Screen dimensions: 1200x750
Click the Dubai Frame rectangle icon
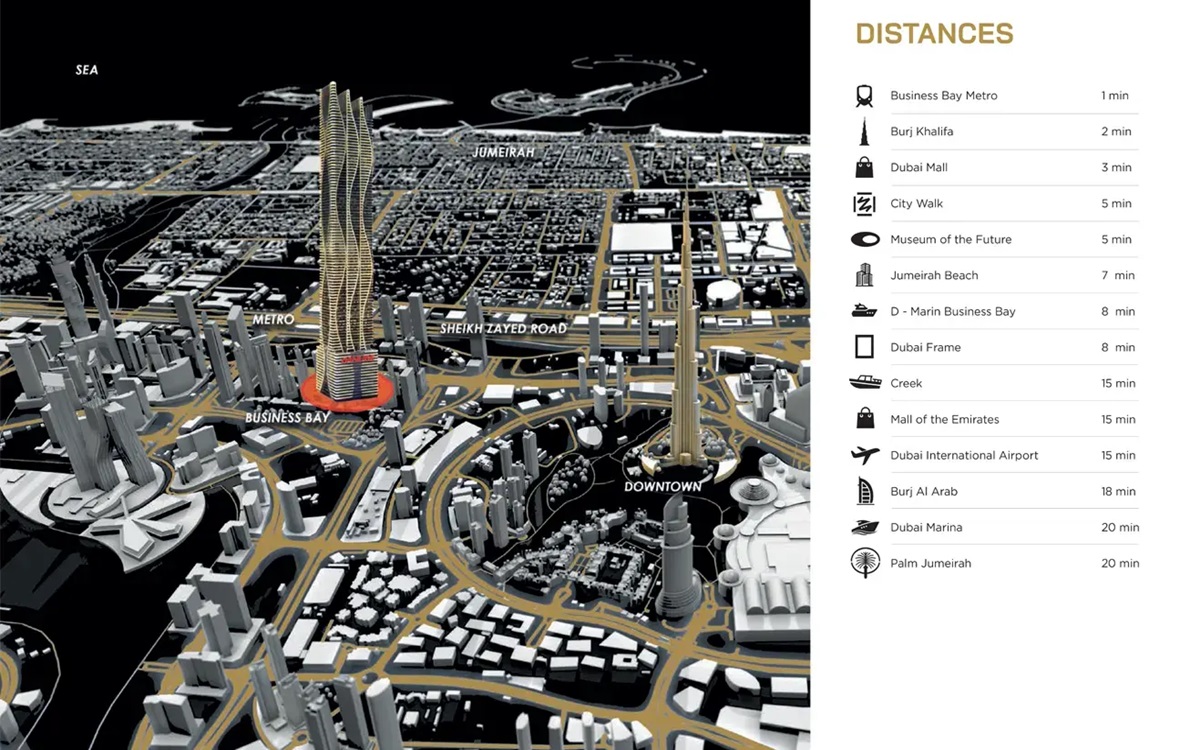[864, 348]
